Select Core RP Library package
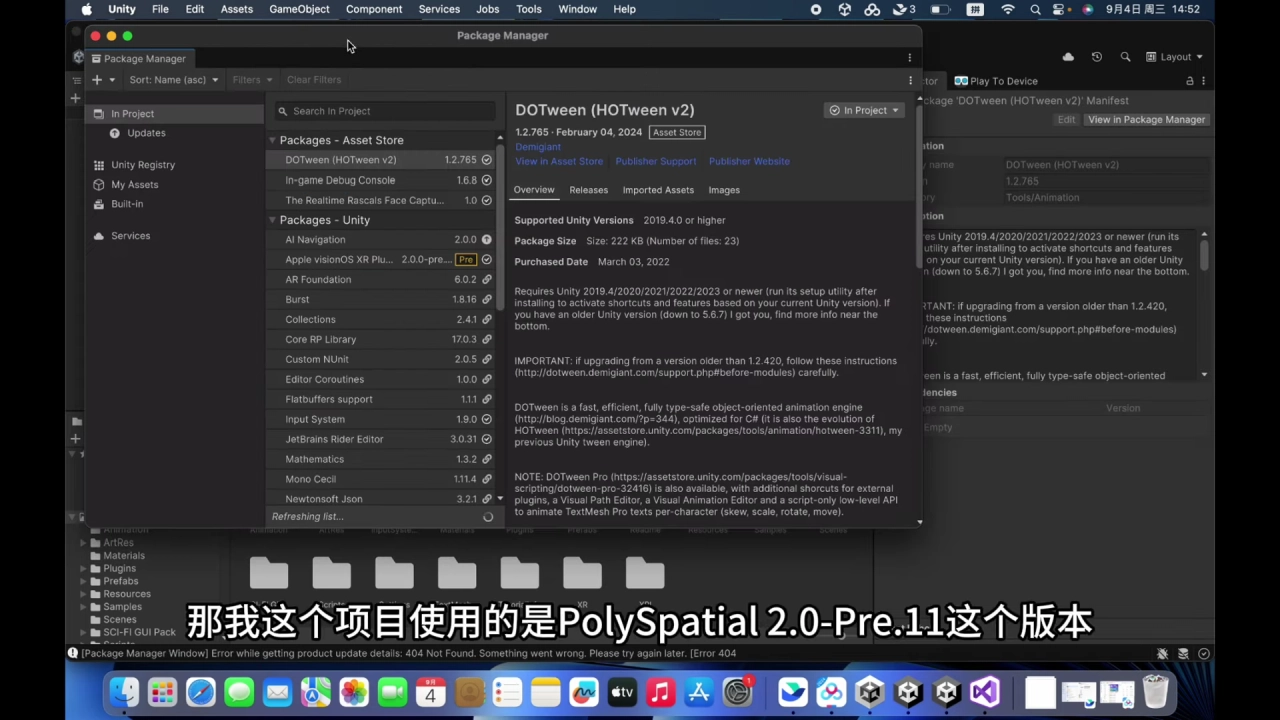1280x720 pixels. [381, 339]
